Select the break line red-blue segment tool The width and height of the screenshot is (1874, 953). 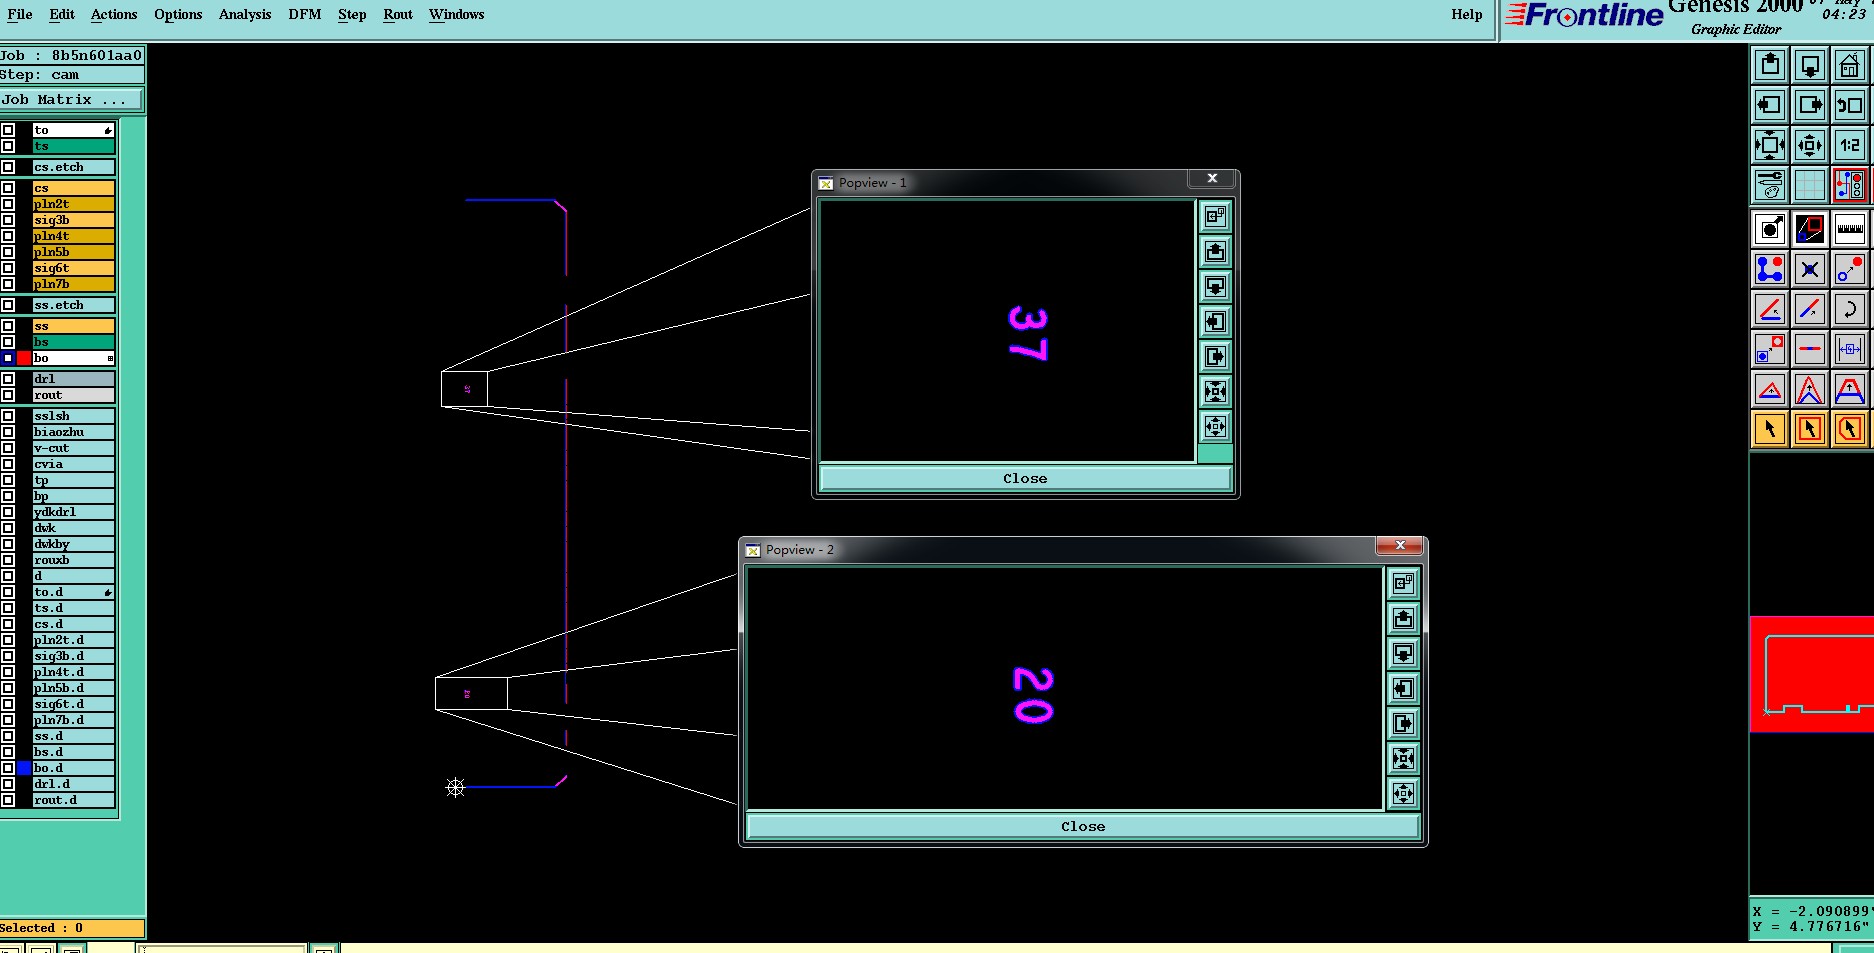coord(1810,349)
